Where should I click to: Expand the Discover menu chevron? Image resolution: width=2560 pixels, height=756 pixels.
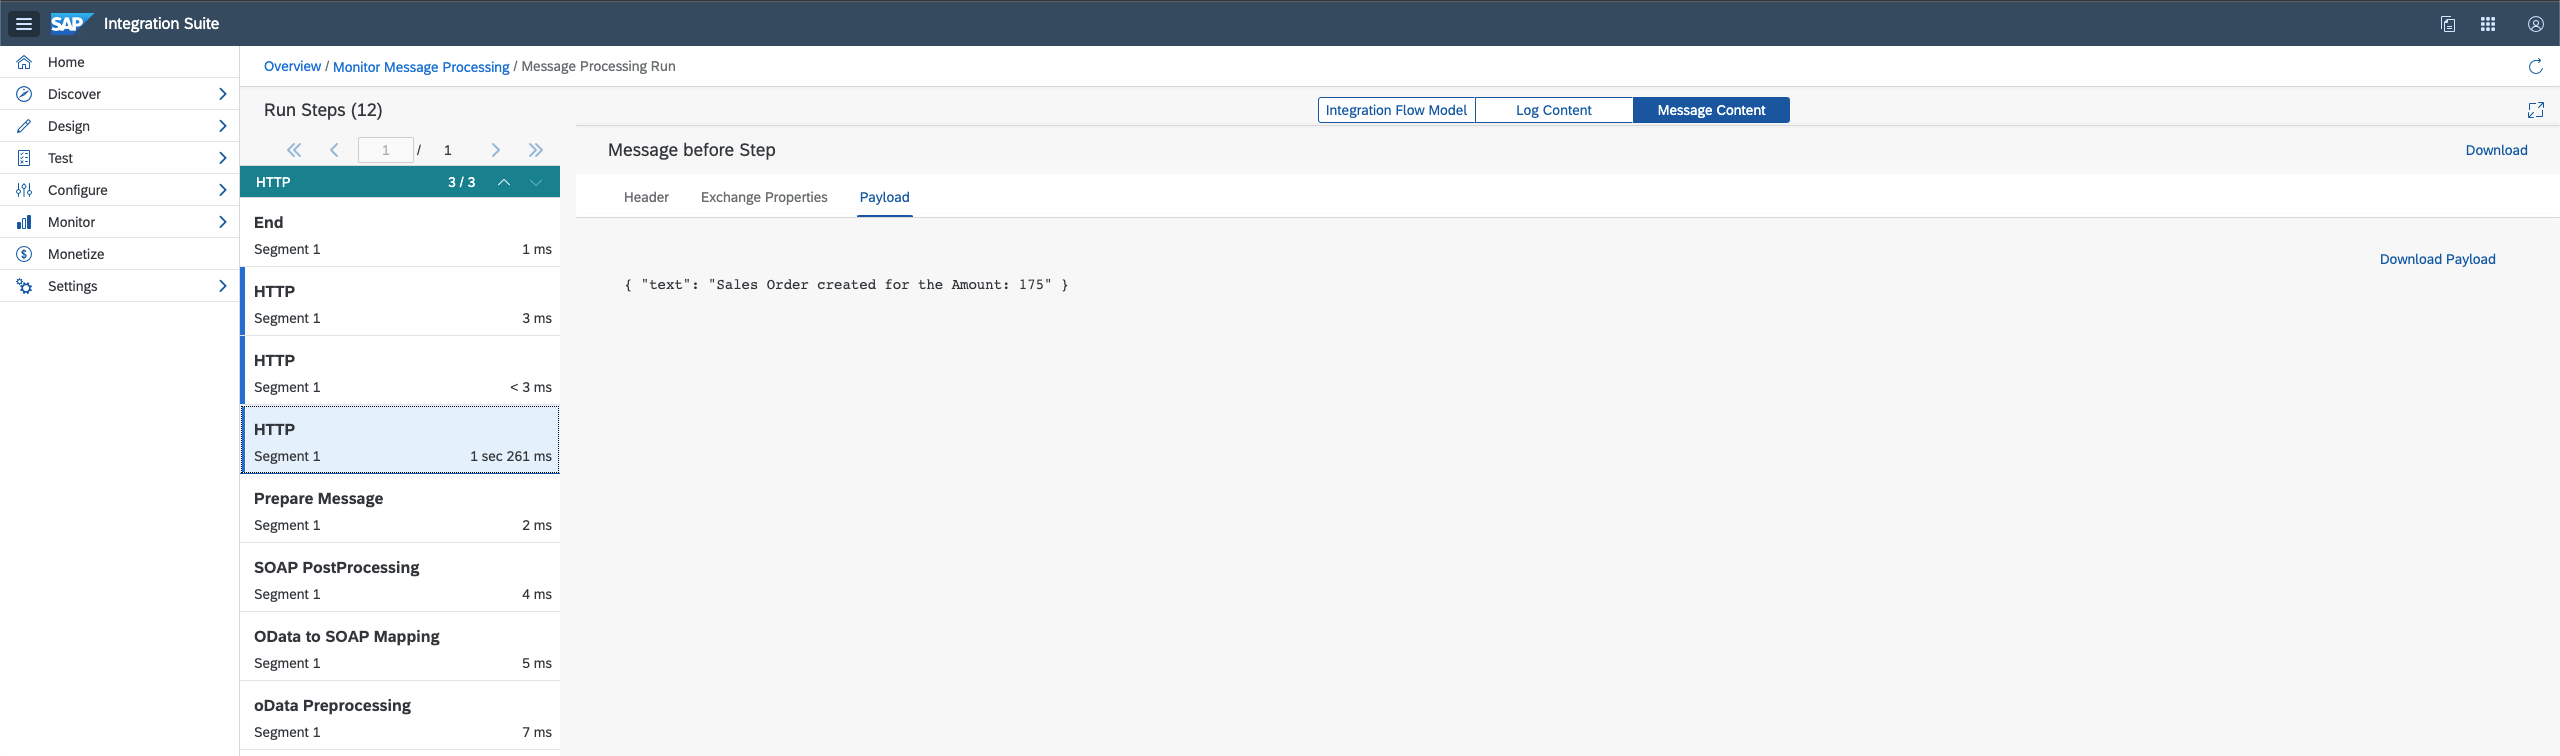222,94
